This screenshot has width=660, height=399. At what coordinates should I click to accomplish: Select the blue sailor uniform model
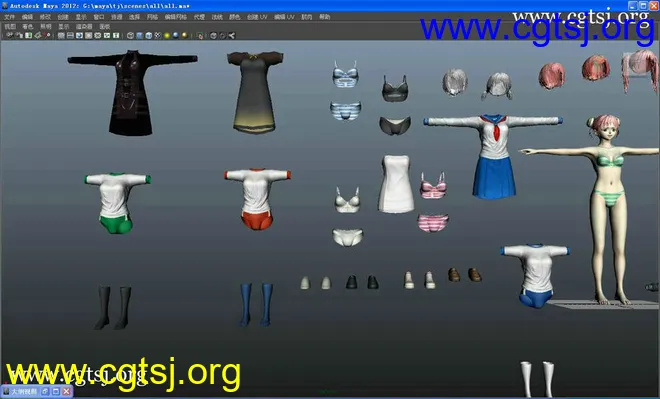tap(493, 156)
